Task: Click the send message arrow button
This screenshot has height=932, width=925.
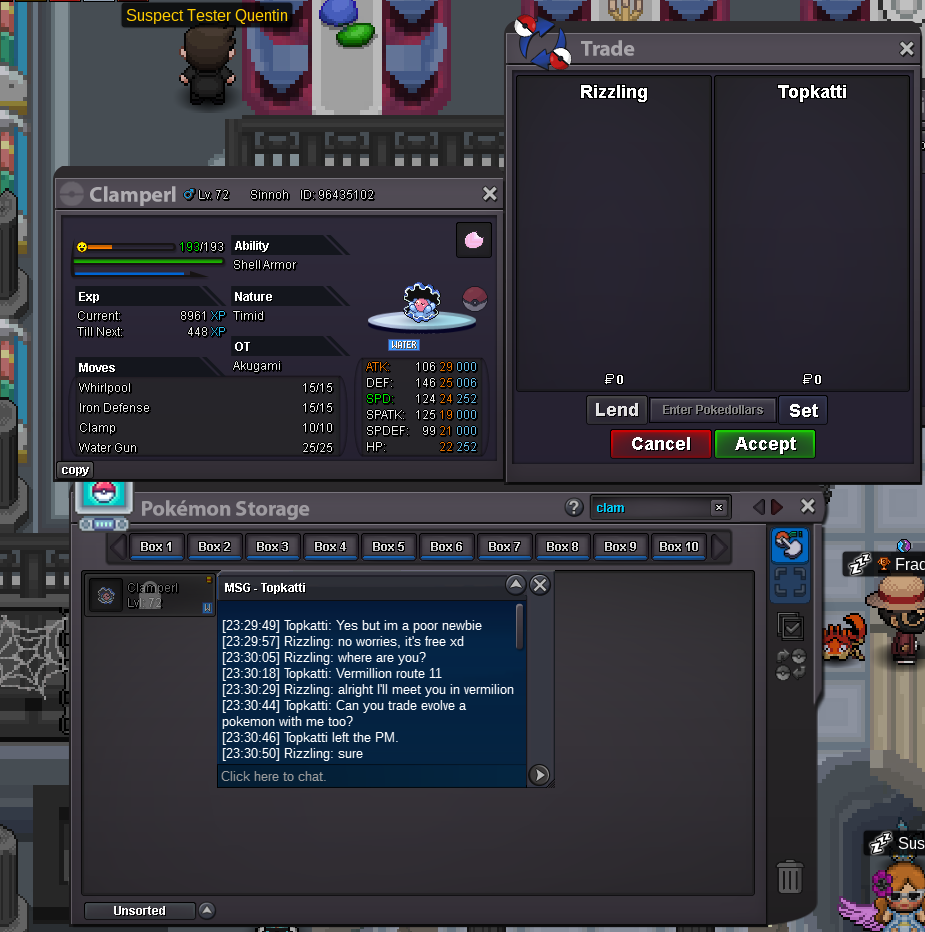Action: (x=539, y=775)
